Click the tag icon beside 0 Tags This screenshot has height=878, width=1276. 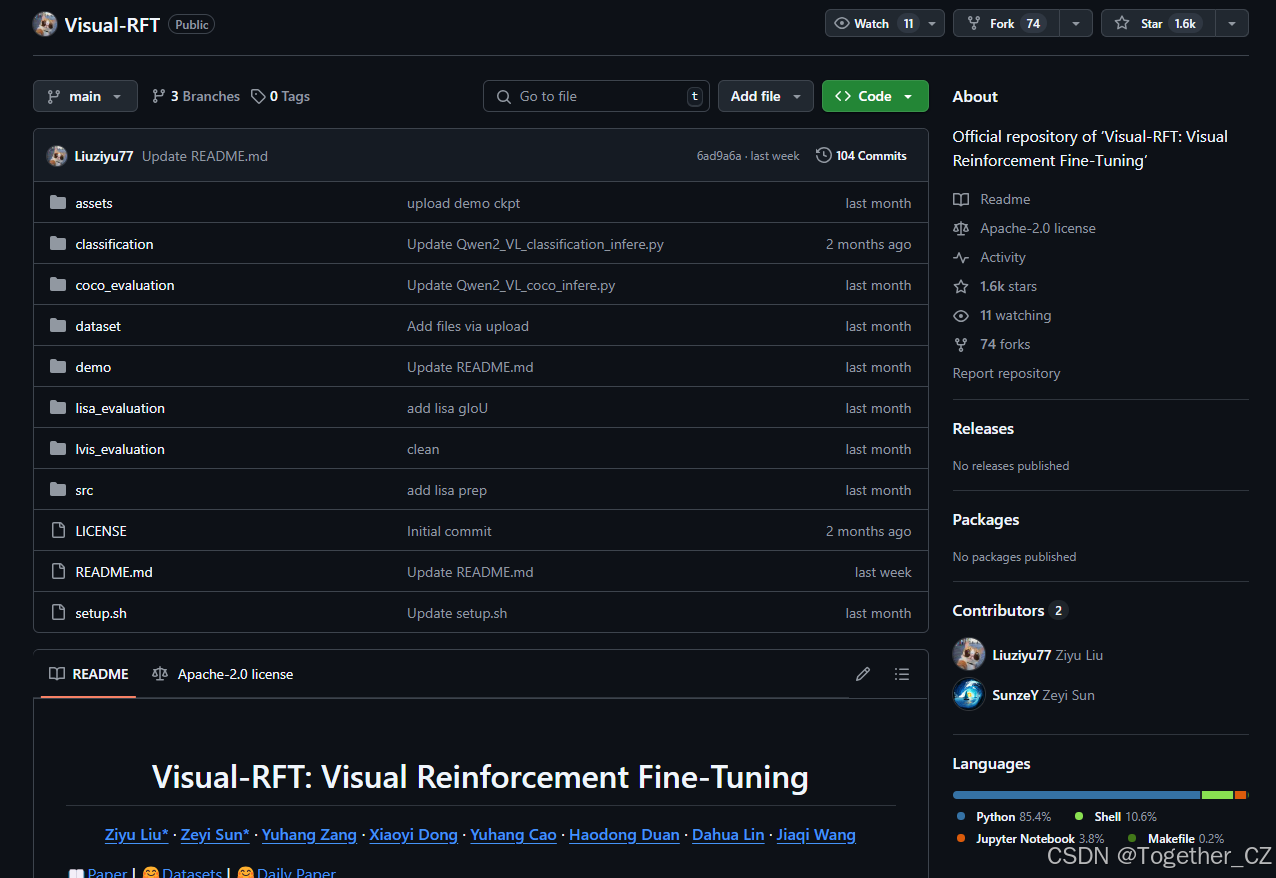[258, 96]
